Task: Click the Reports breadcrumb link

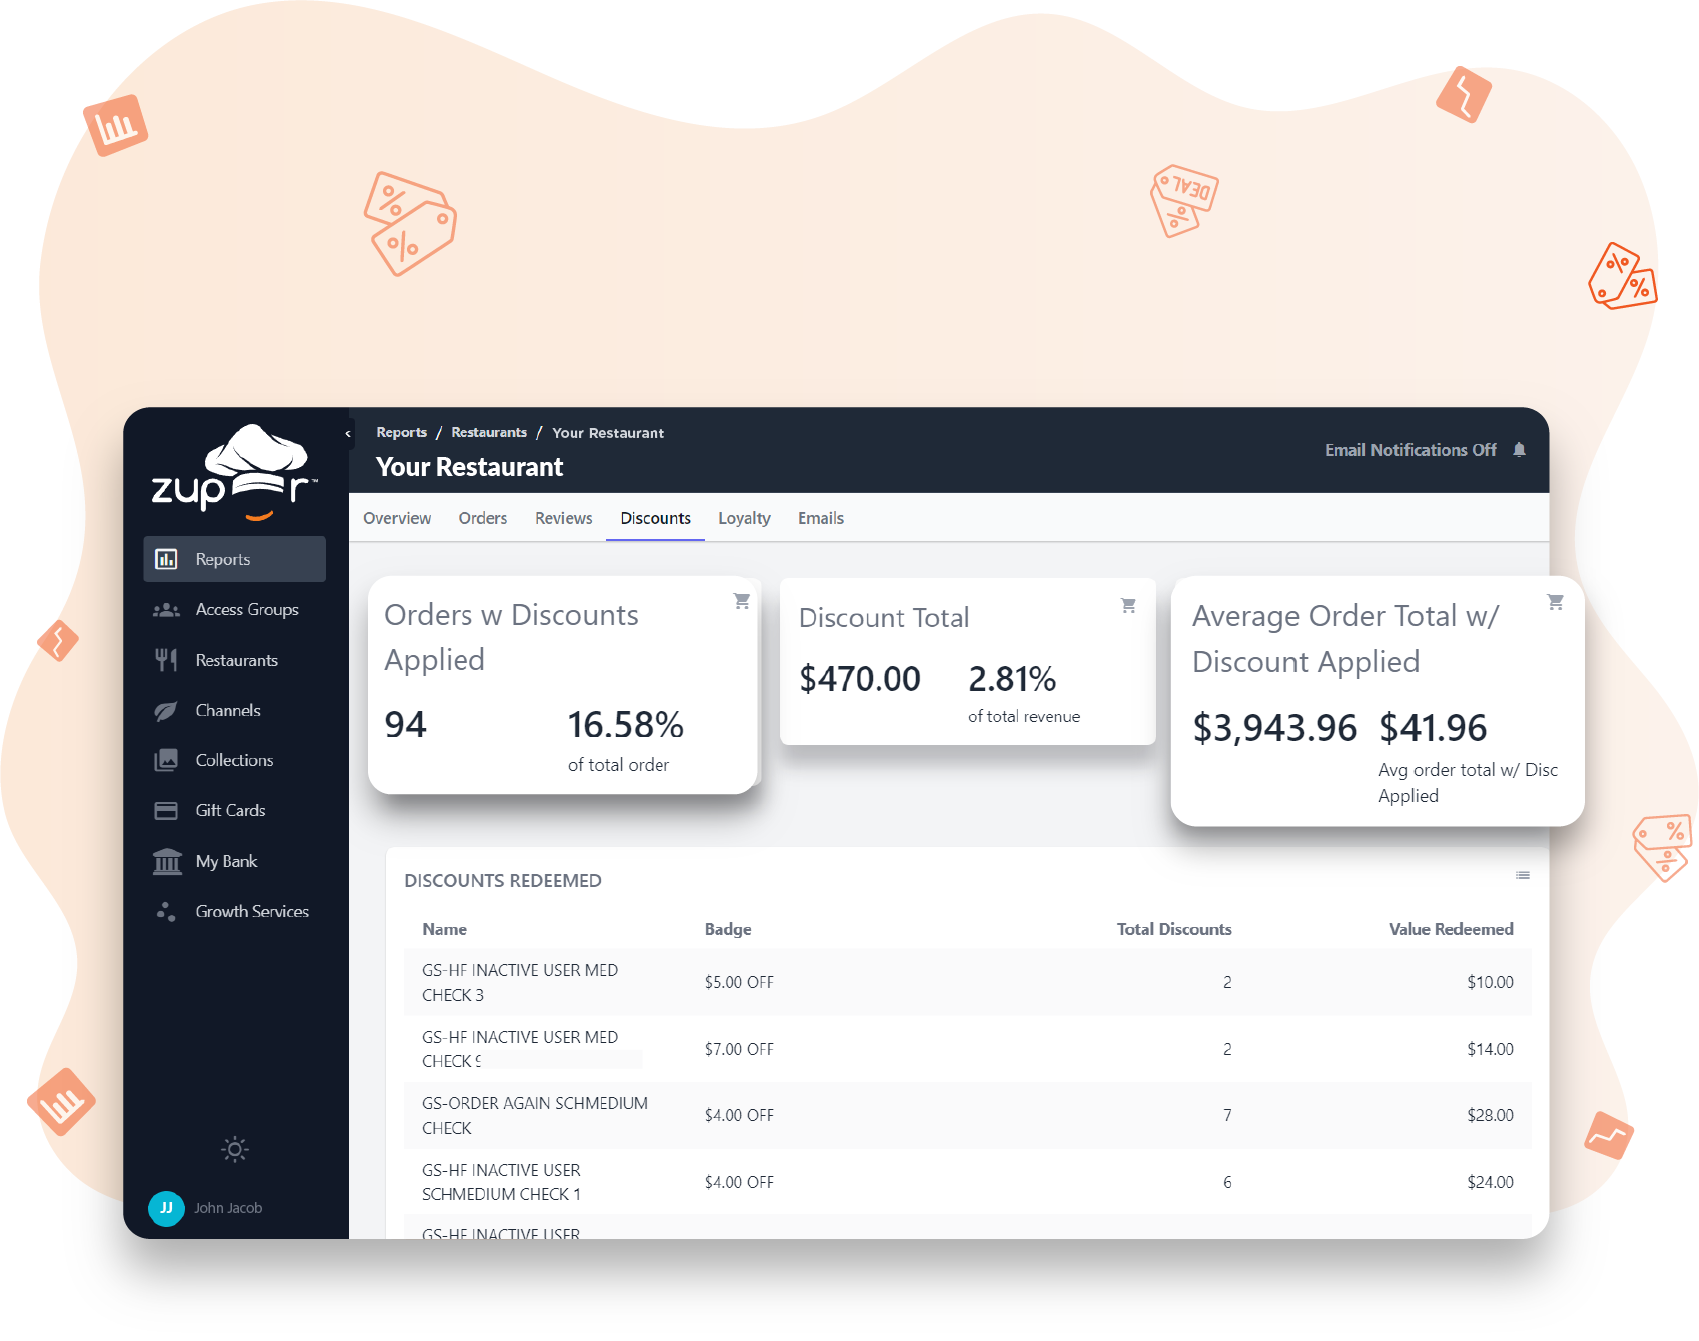Action: tap(401, 433)
